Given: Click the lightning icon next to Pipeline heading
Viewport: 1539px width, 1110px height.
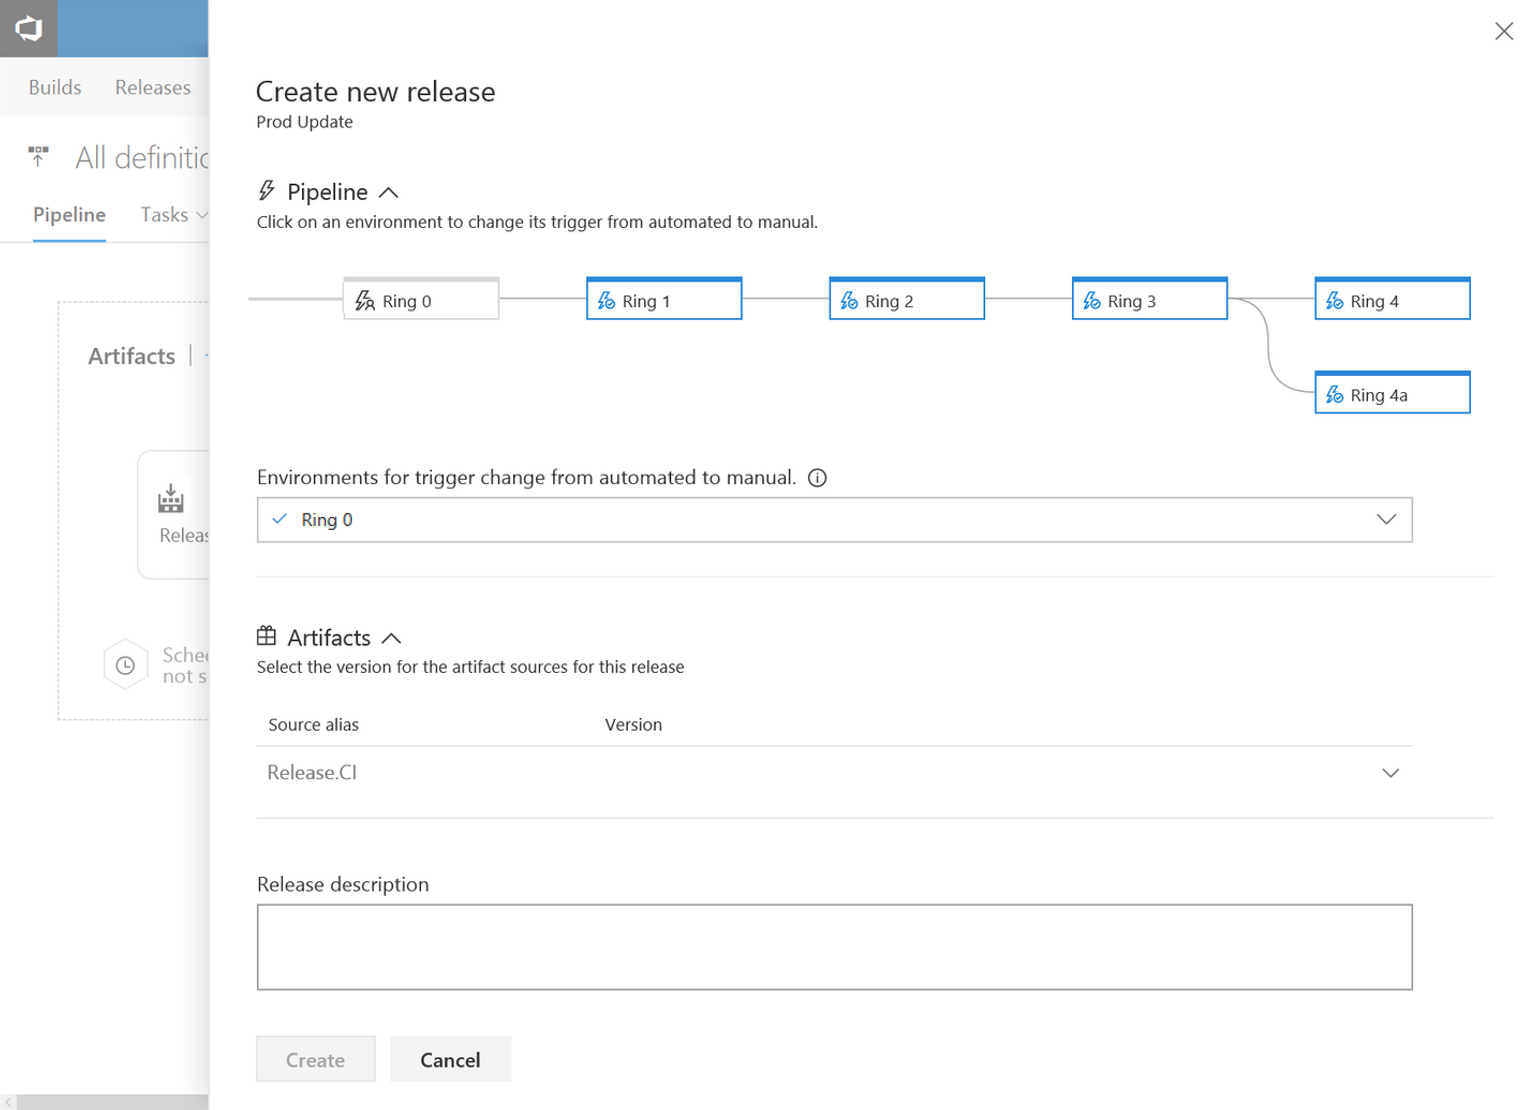Looking at the screenshot, I should [266, 190].
